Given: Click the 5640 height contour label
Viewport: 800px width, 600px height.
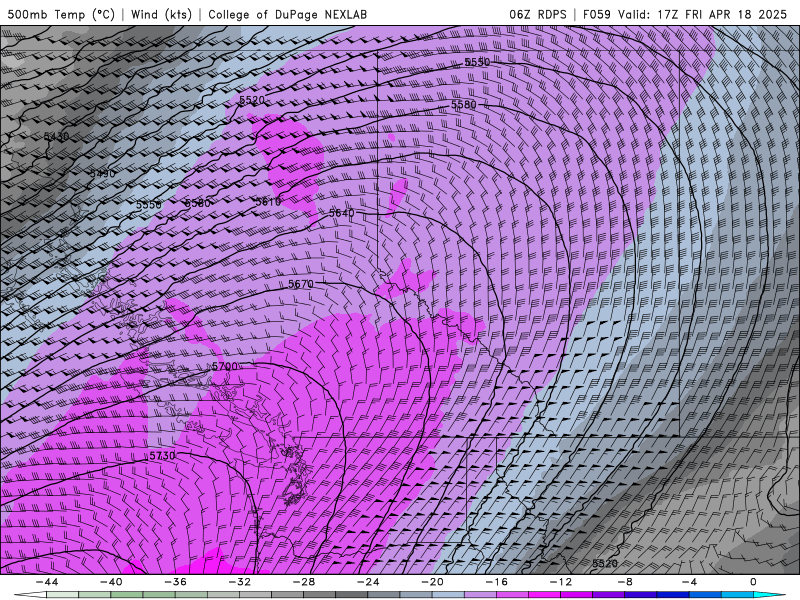Looking at the screenshot, I should (x=341, y=213).
